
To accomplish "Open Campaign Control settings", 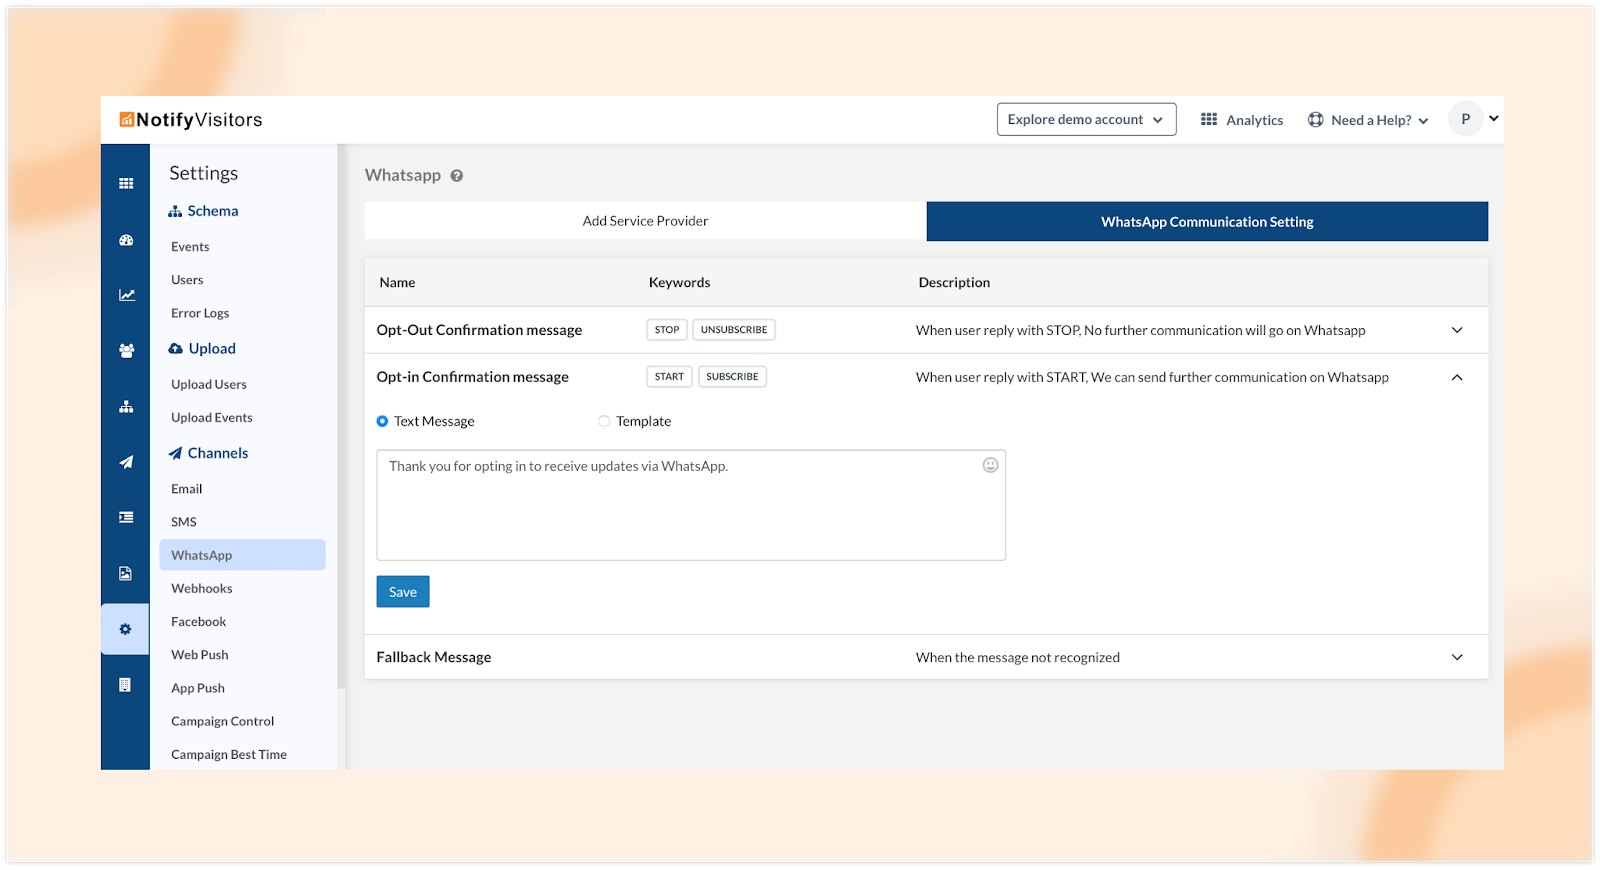I will tap(223, 722).
